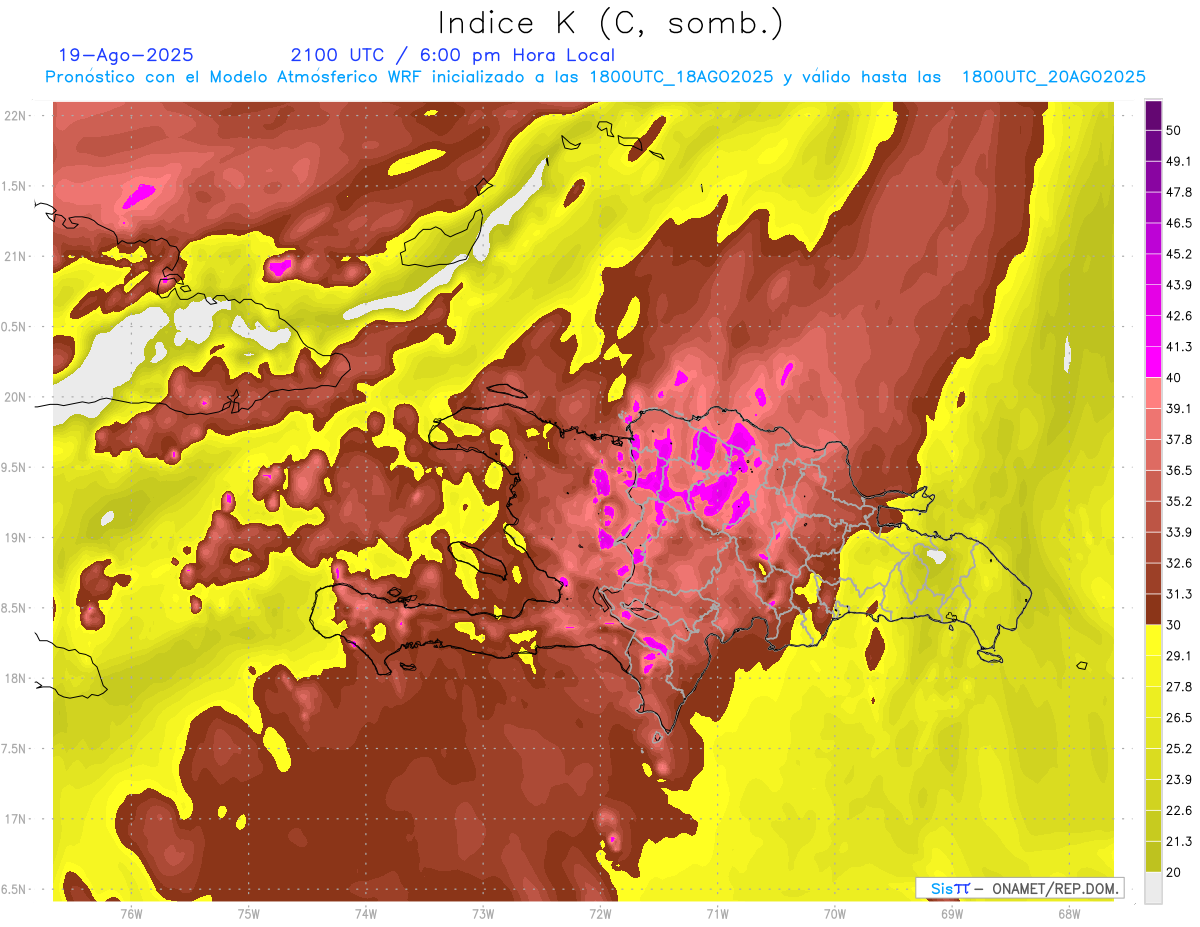
Task: Click the 'SisTT – ONAMET/REP.DOM.' credit box
Action: tap(1019, 888)
